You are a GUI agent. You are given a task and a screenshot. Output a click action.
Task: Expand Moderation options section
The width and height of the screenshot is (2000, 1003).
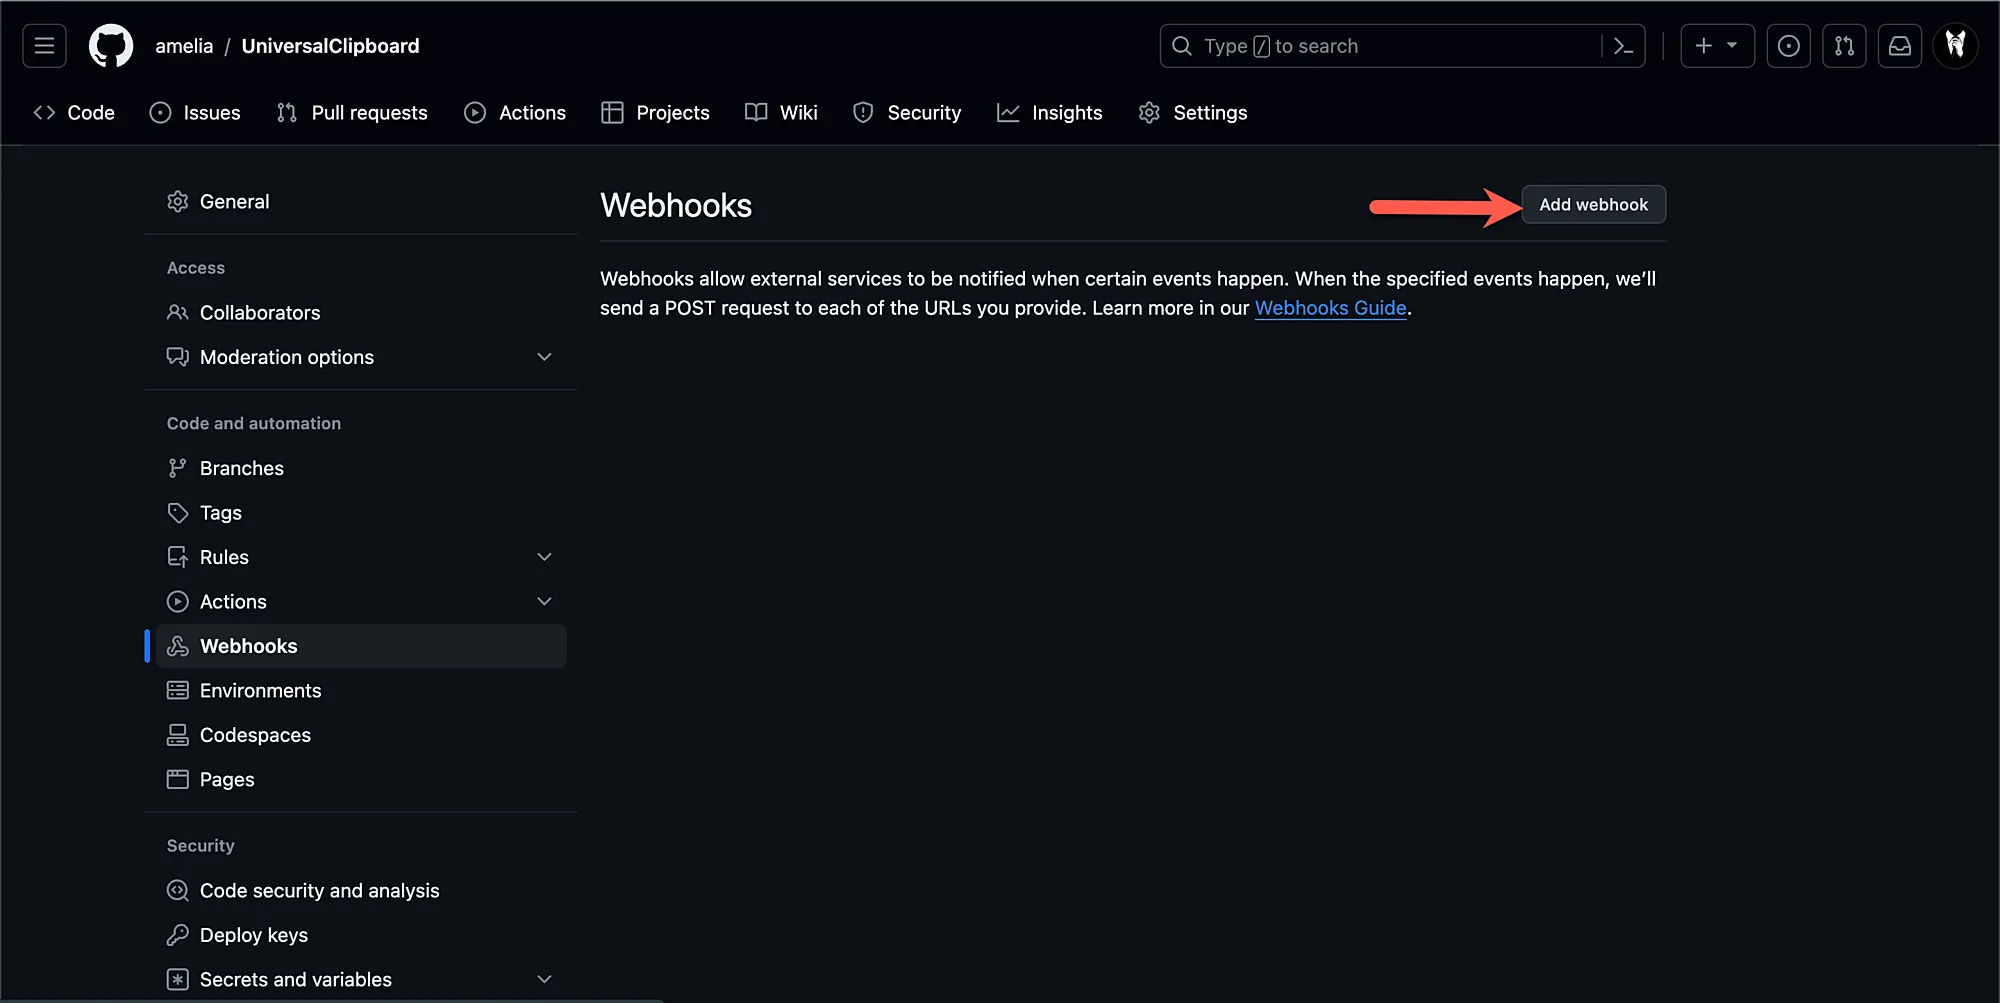544,357
